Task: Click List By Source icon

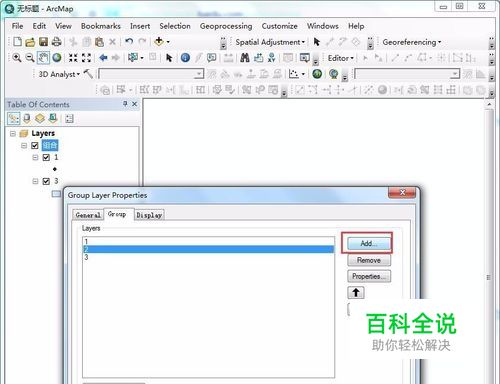Action: tap(27, 118)
